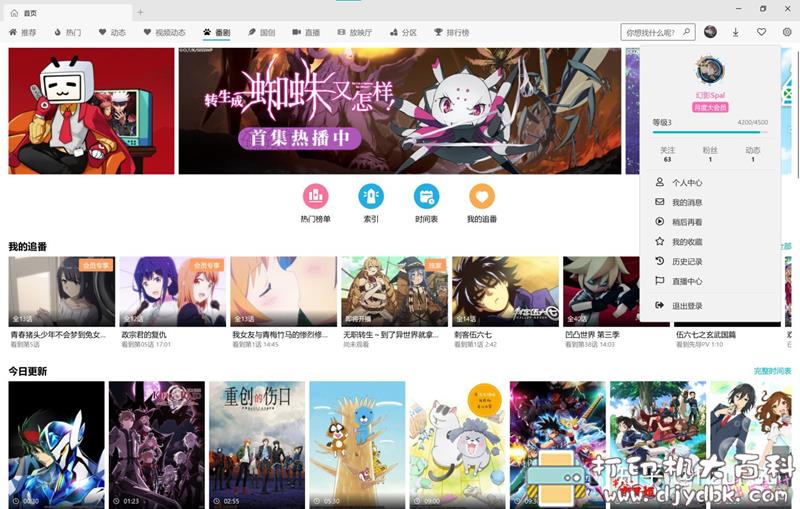Open the 我的追番 orange heart icon
The width and height of the screenshot is (800, 509).
482,196
